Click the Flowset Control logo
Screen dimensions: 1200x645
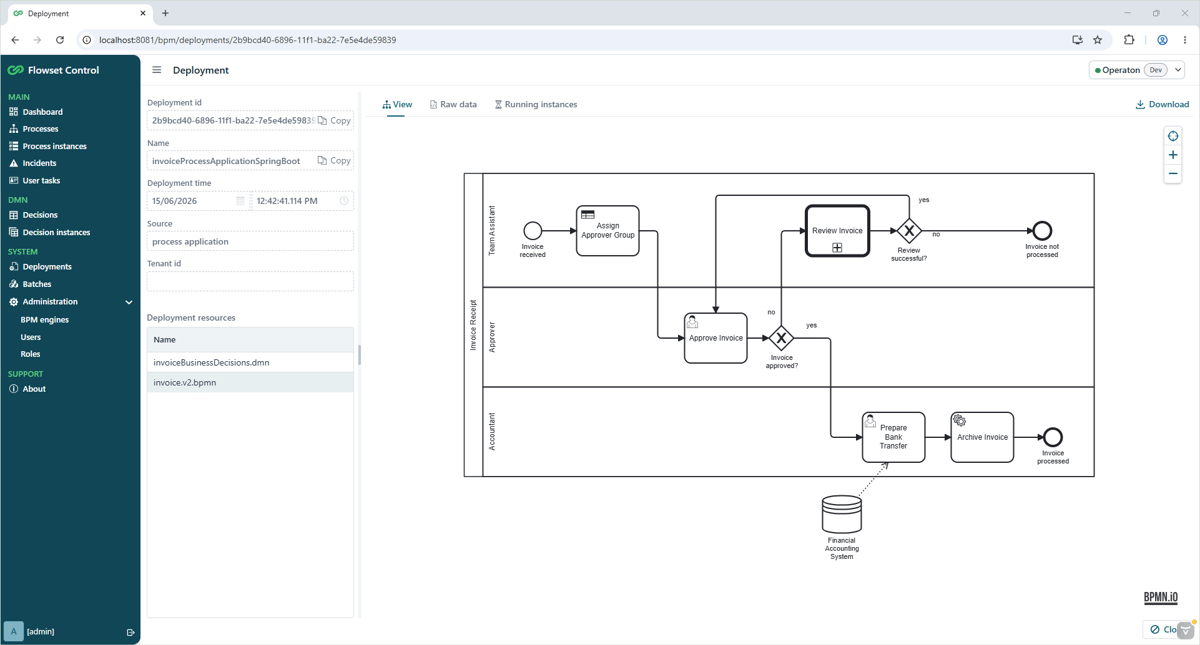coord(54,70)
